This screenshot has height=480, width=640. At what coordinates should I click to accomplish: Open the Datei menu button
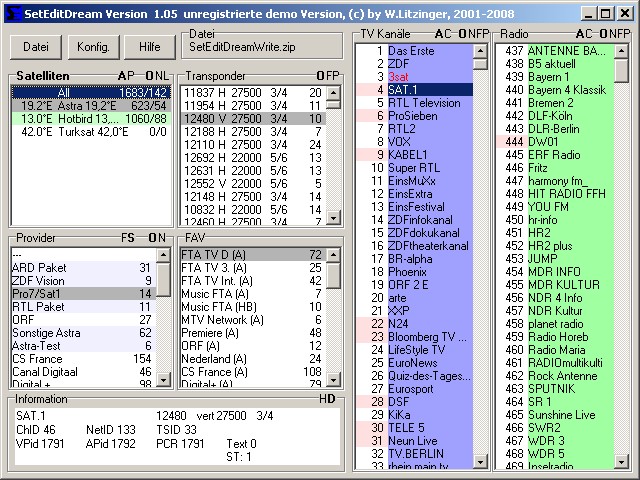tap(36, 47)
